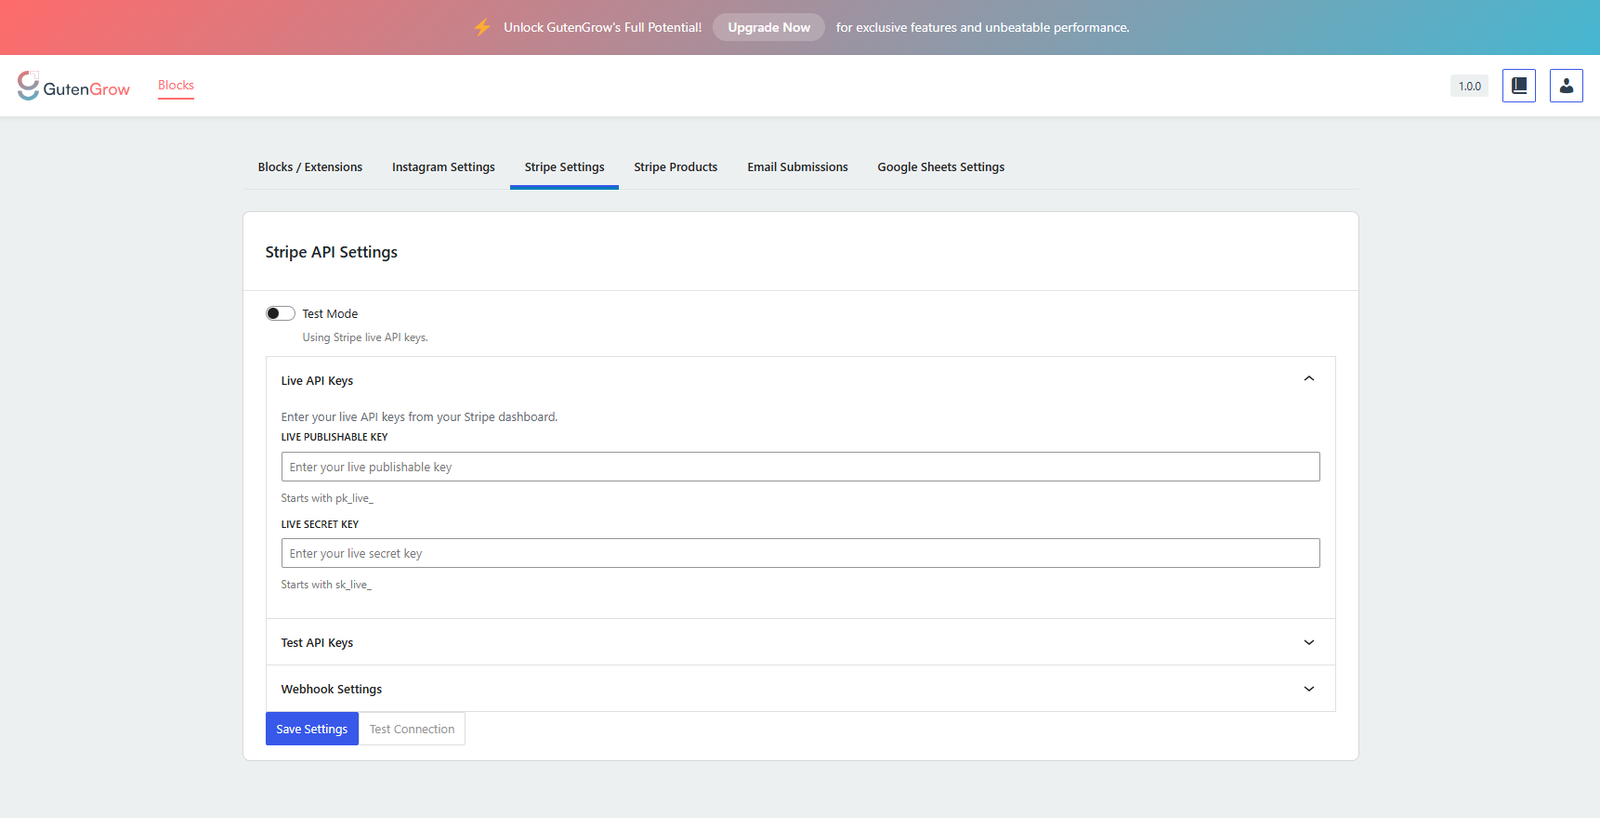The width and height of the screenshot is (1600, 818).
Task: Expand the Webhook Settings section
Action: [1308, 689]
